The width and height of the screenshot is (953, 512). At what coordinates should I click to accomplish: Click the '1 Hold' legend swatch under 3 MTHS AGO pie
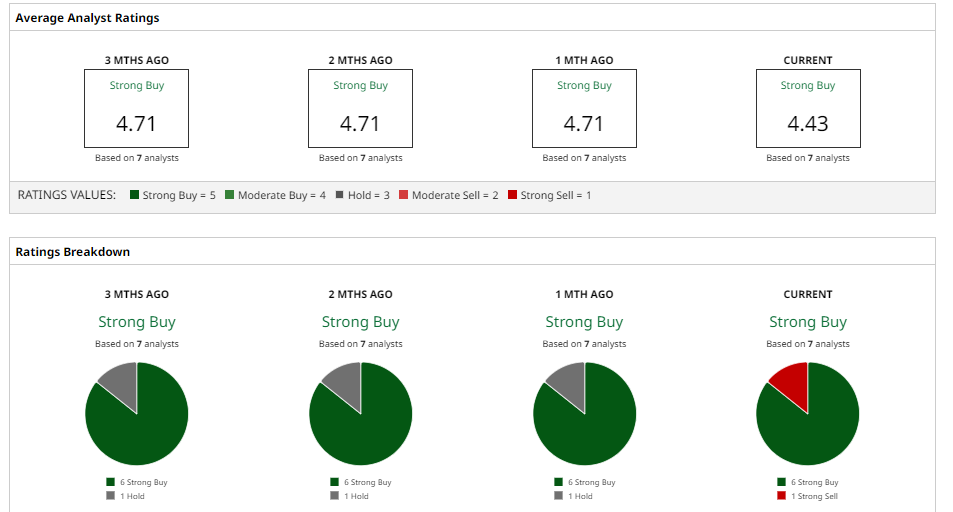(111, 496)
